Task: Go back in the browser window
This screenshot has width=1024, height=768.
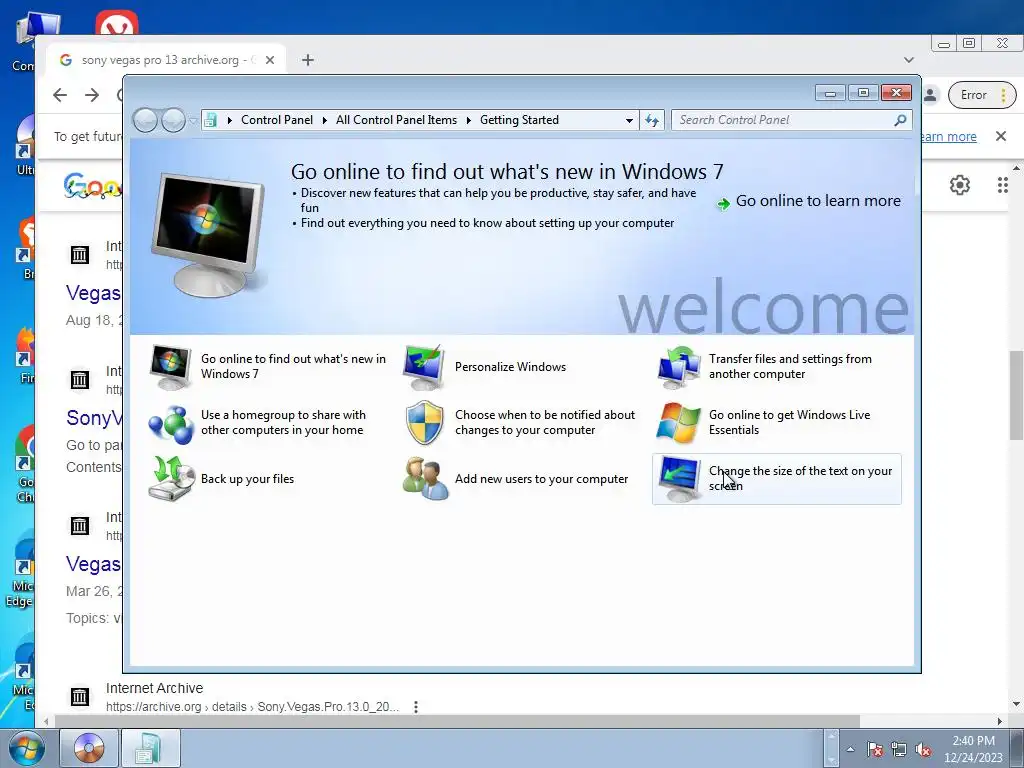Action: [60, 95]
